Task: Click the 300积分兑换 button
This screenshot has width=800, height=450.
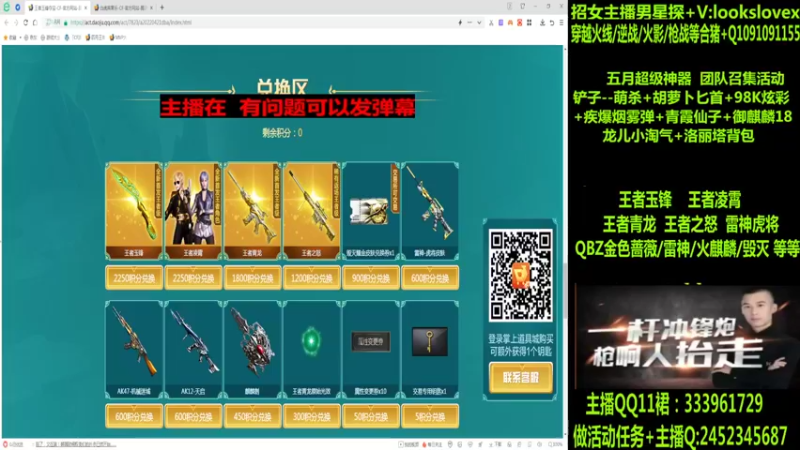Action: click(311, 416)
